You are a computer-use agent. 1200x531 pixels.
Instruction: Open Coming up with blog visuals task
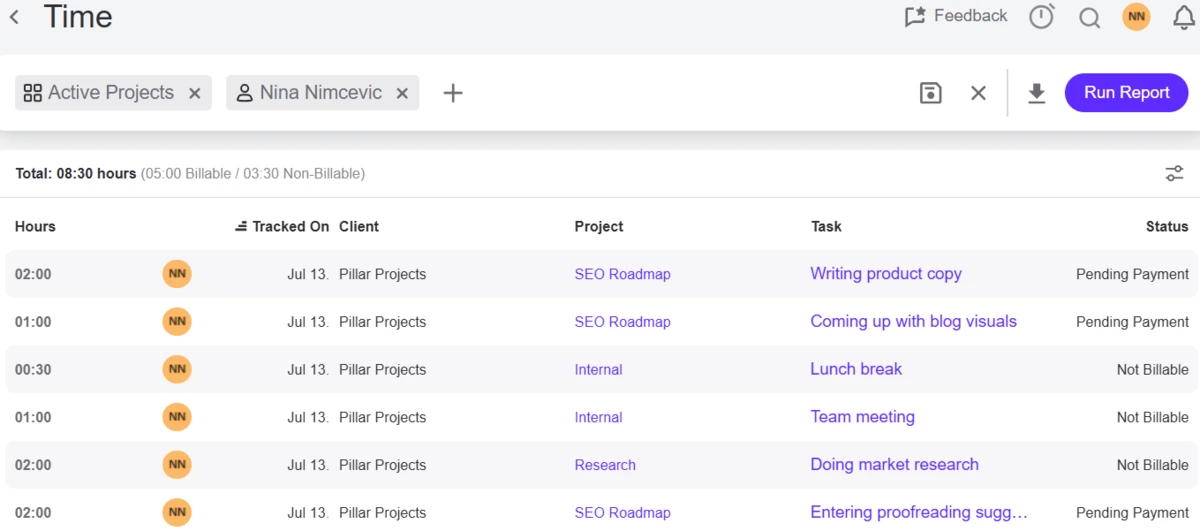pos(913,322)
